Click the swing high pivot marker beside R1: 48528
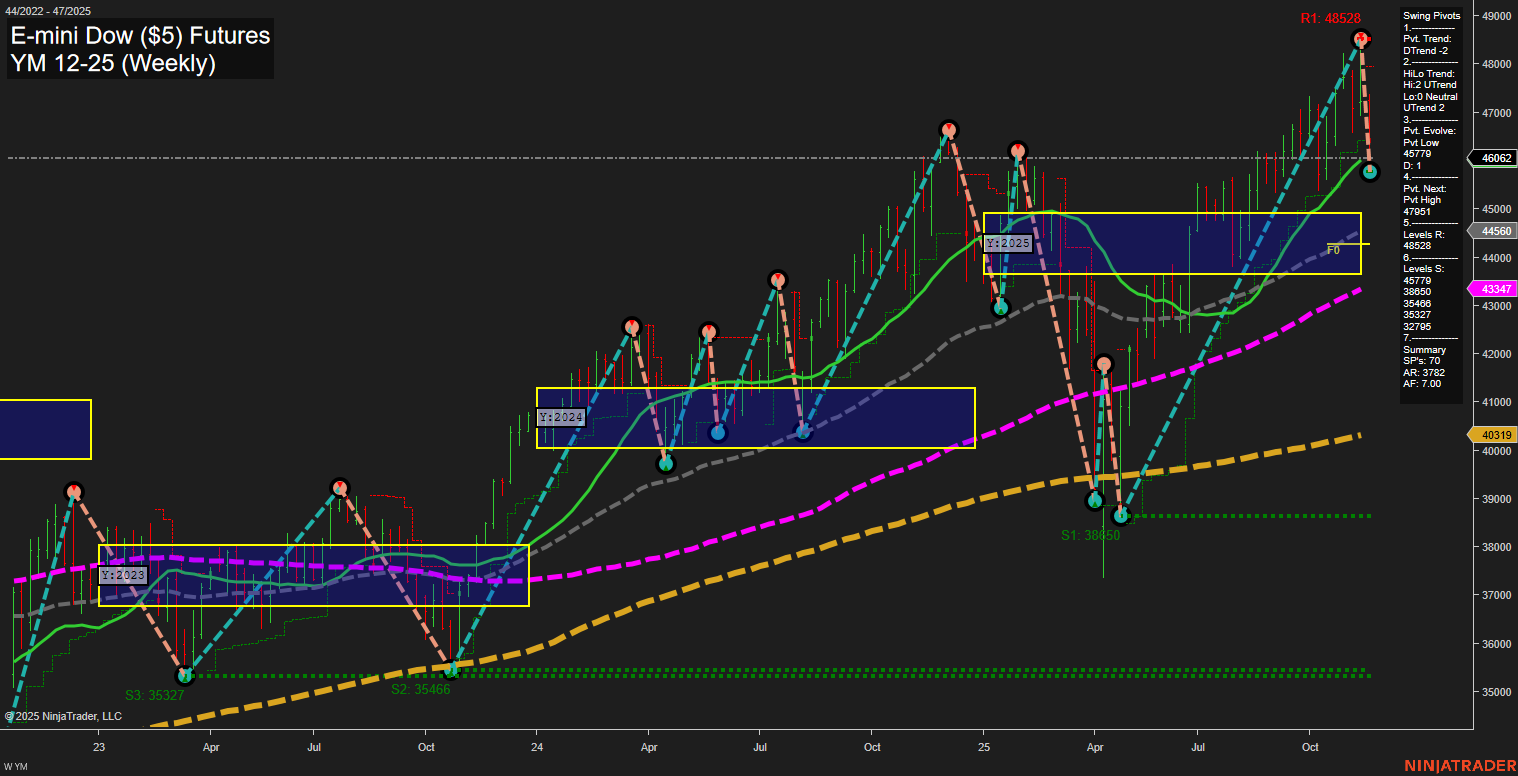Screen dimensions: 1518x776 pos(1360,39)
